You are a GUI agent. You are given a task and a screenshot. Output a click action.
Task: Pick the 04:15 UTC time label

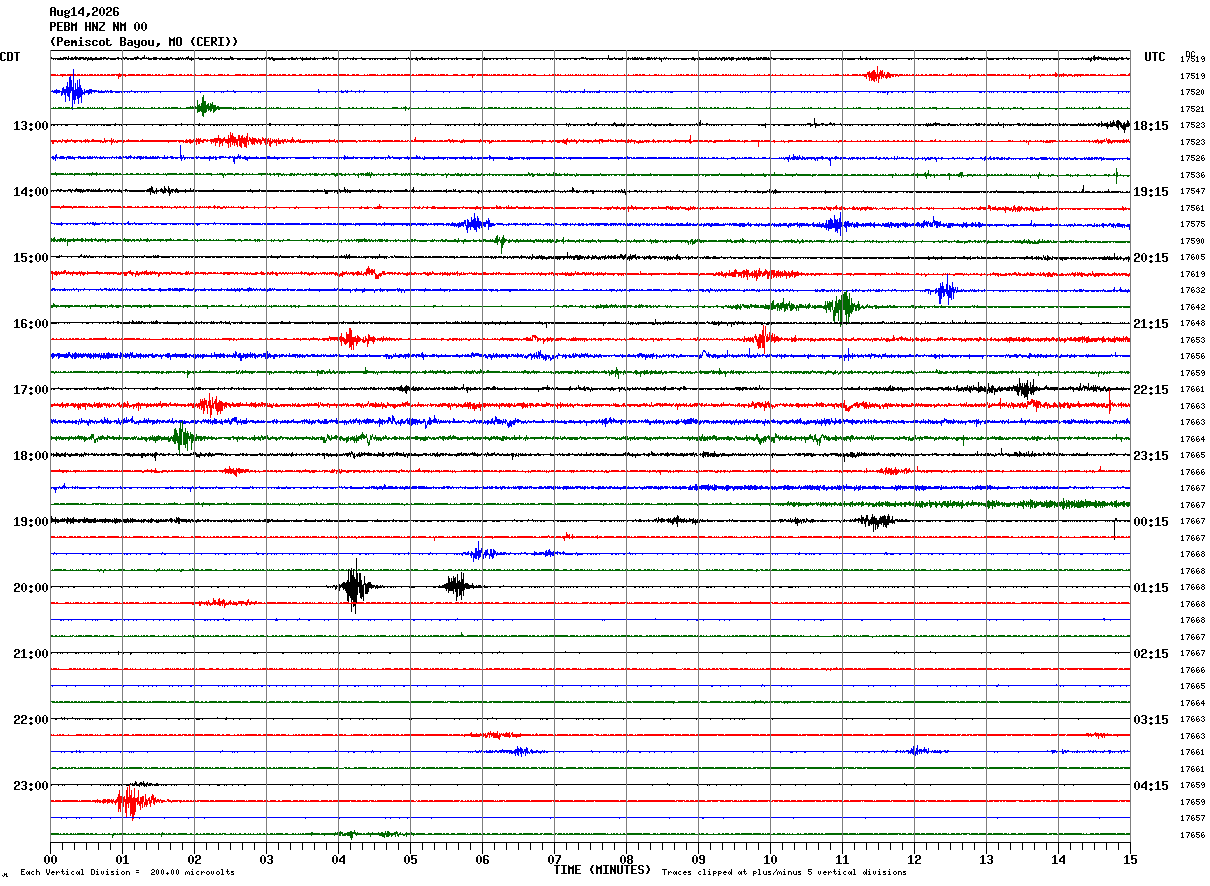click(x=1151, y=786)
